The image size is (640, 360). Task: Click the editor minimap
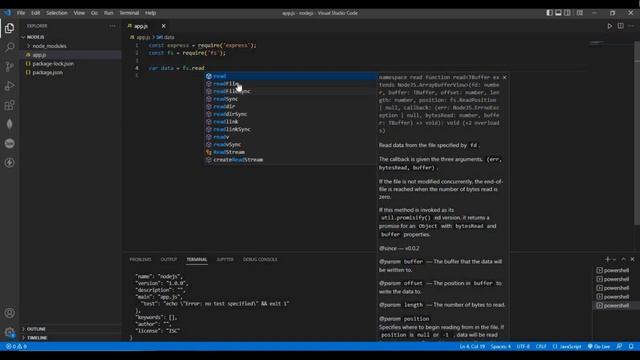(611, 43)
